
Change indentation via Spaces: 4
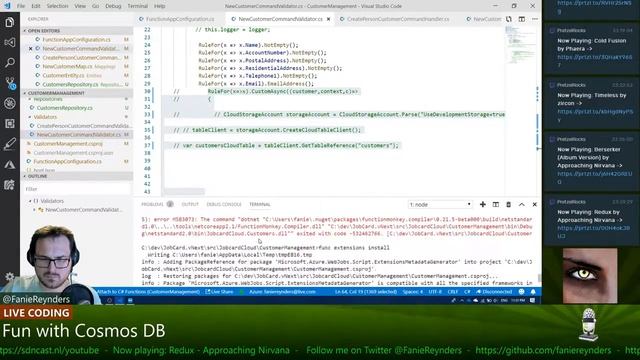click(413, 292)
